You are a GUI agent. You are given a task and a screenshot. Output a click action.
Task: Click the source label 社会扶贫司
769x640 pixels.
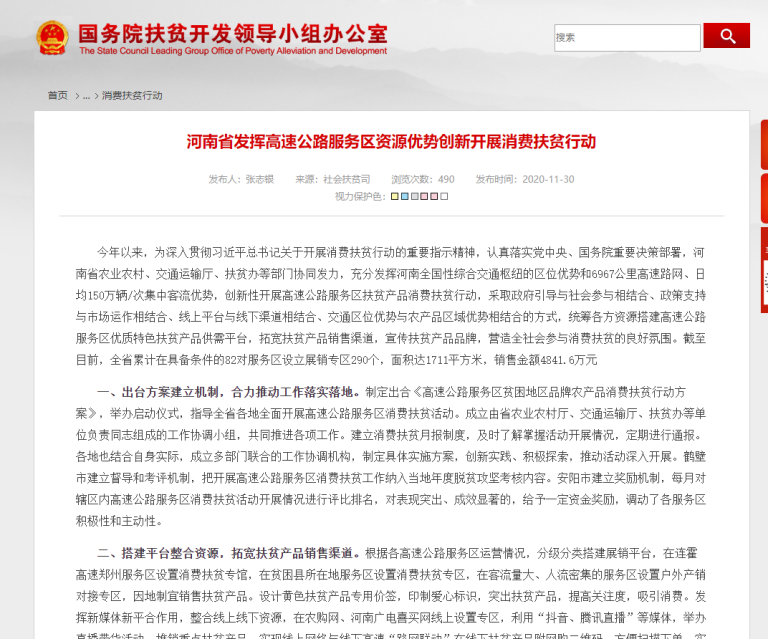point(346,180)
